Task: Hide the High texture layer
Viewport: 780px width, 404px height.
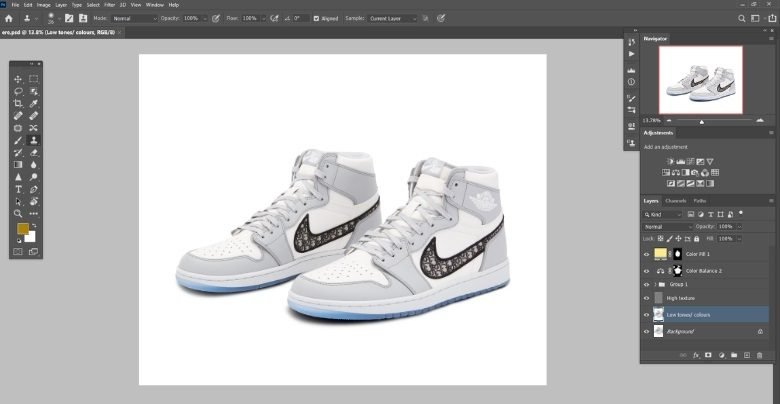Action: coord(647,298)
